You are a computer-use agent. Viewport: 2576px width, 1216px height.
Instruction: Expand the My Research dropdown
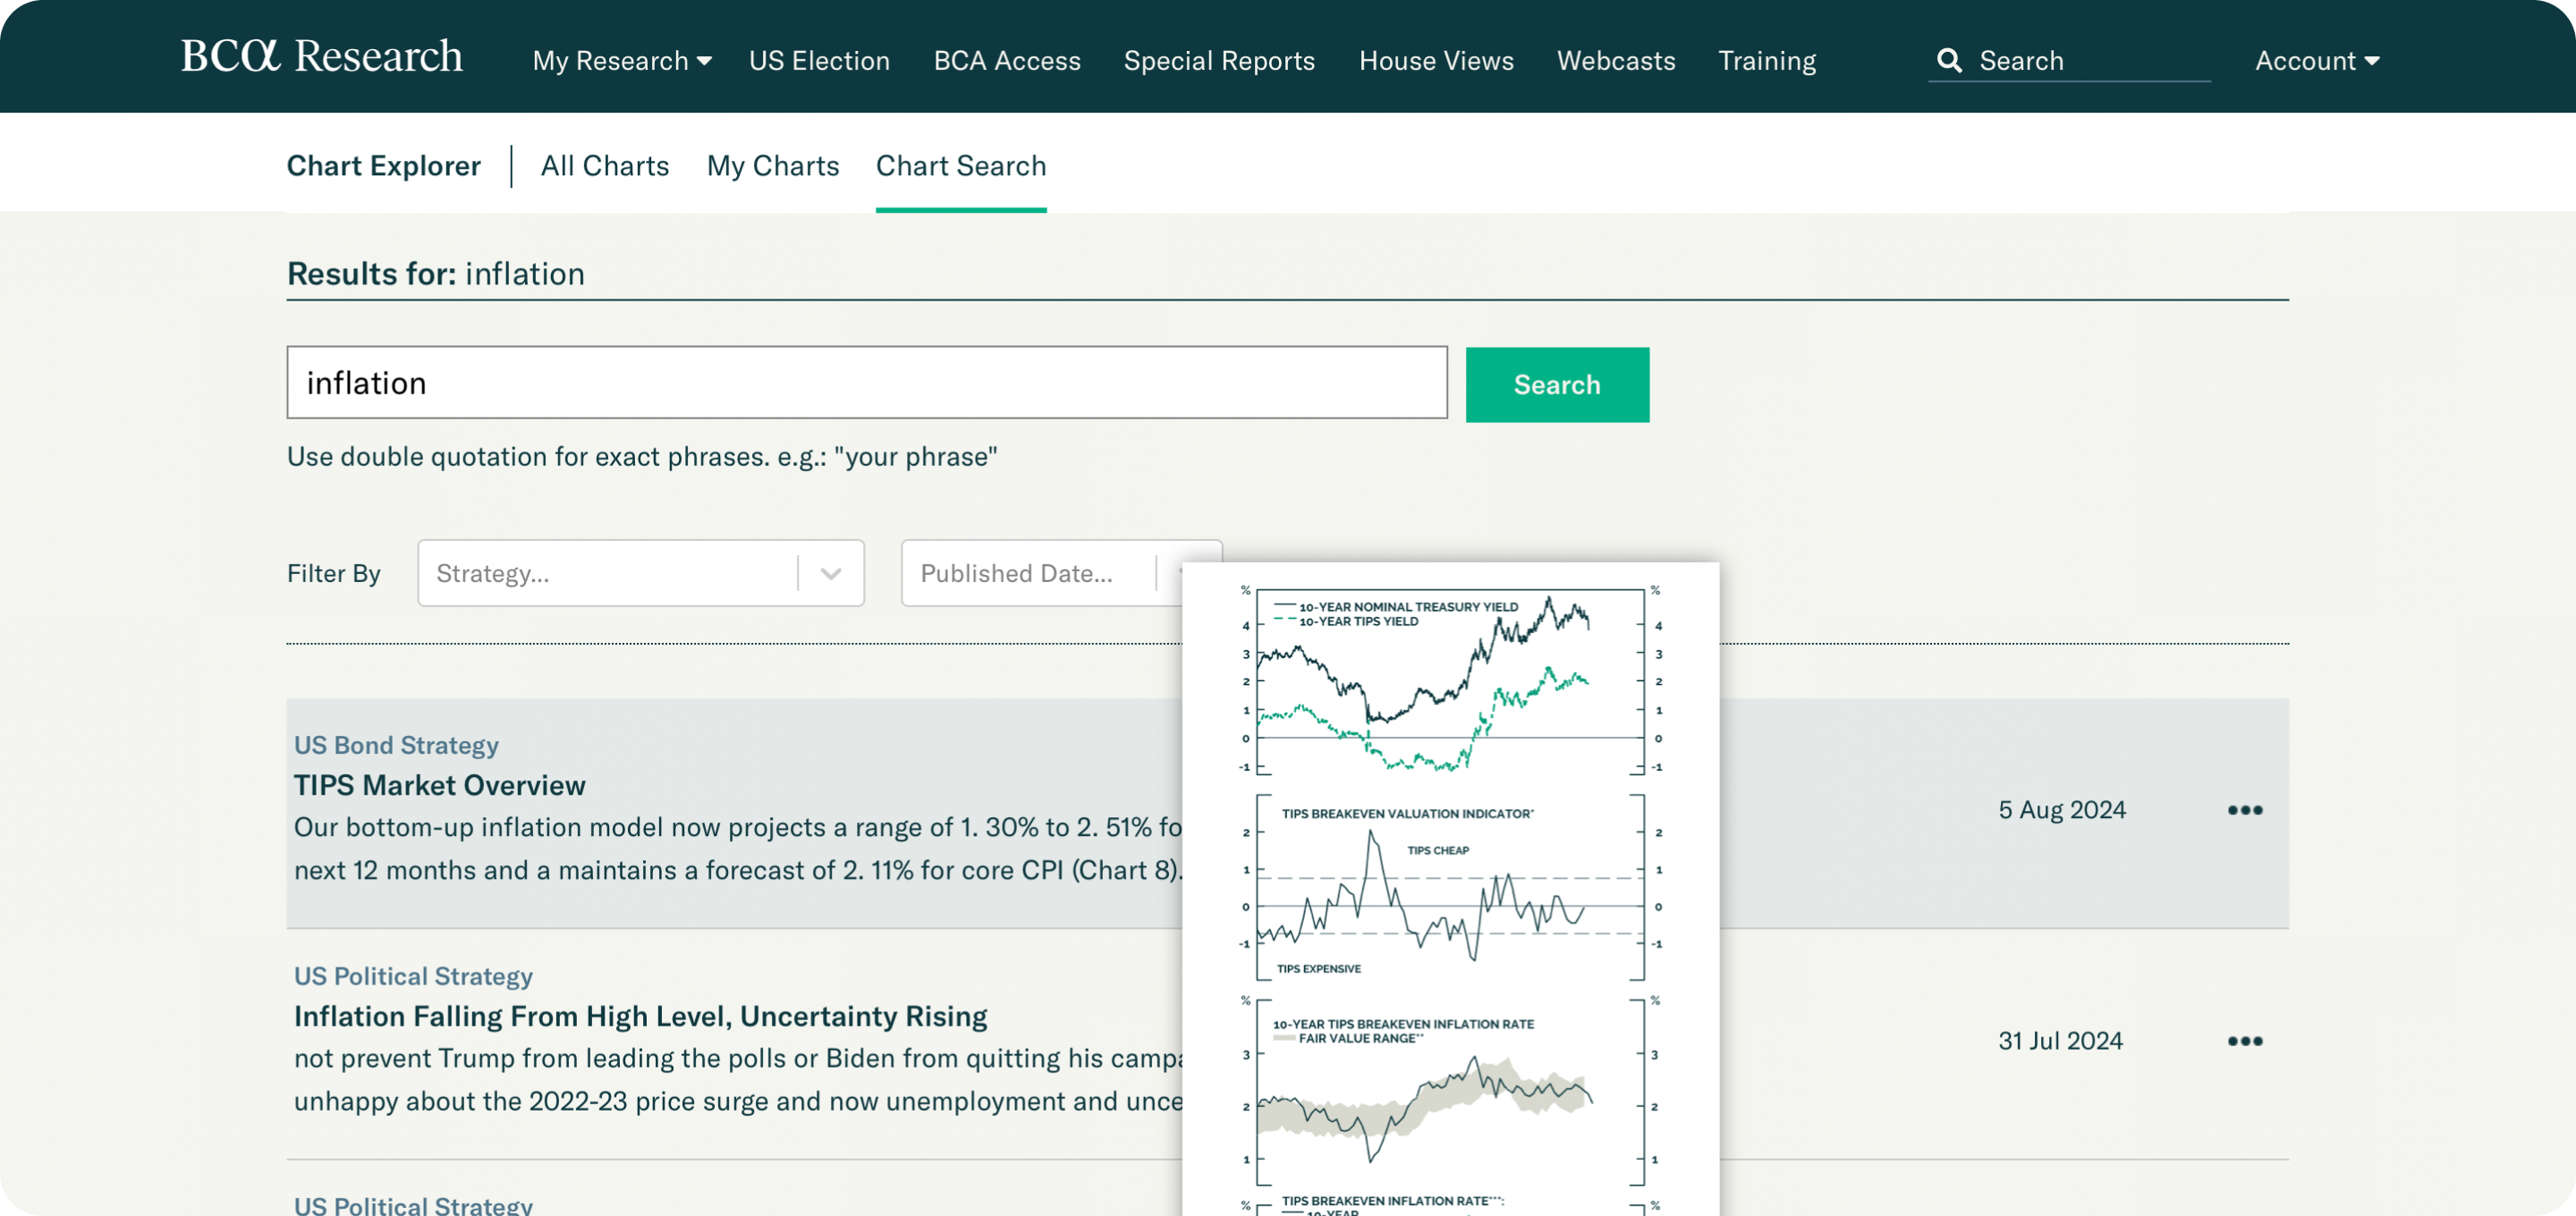tap(621, 61)
